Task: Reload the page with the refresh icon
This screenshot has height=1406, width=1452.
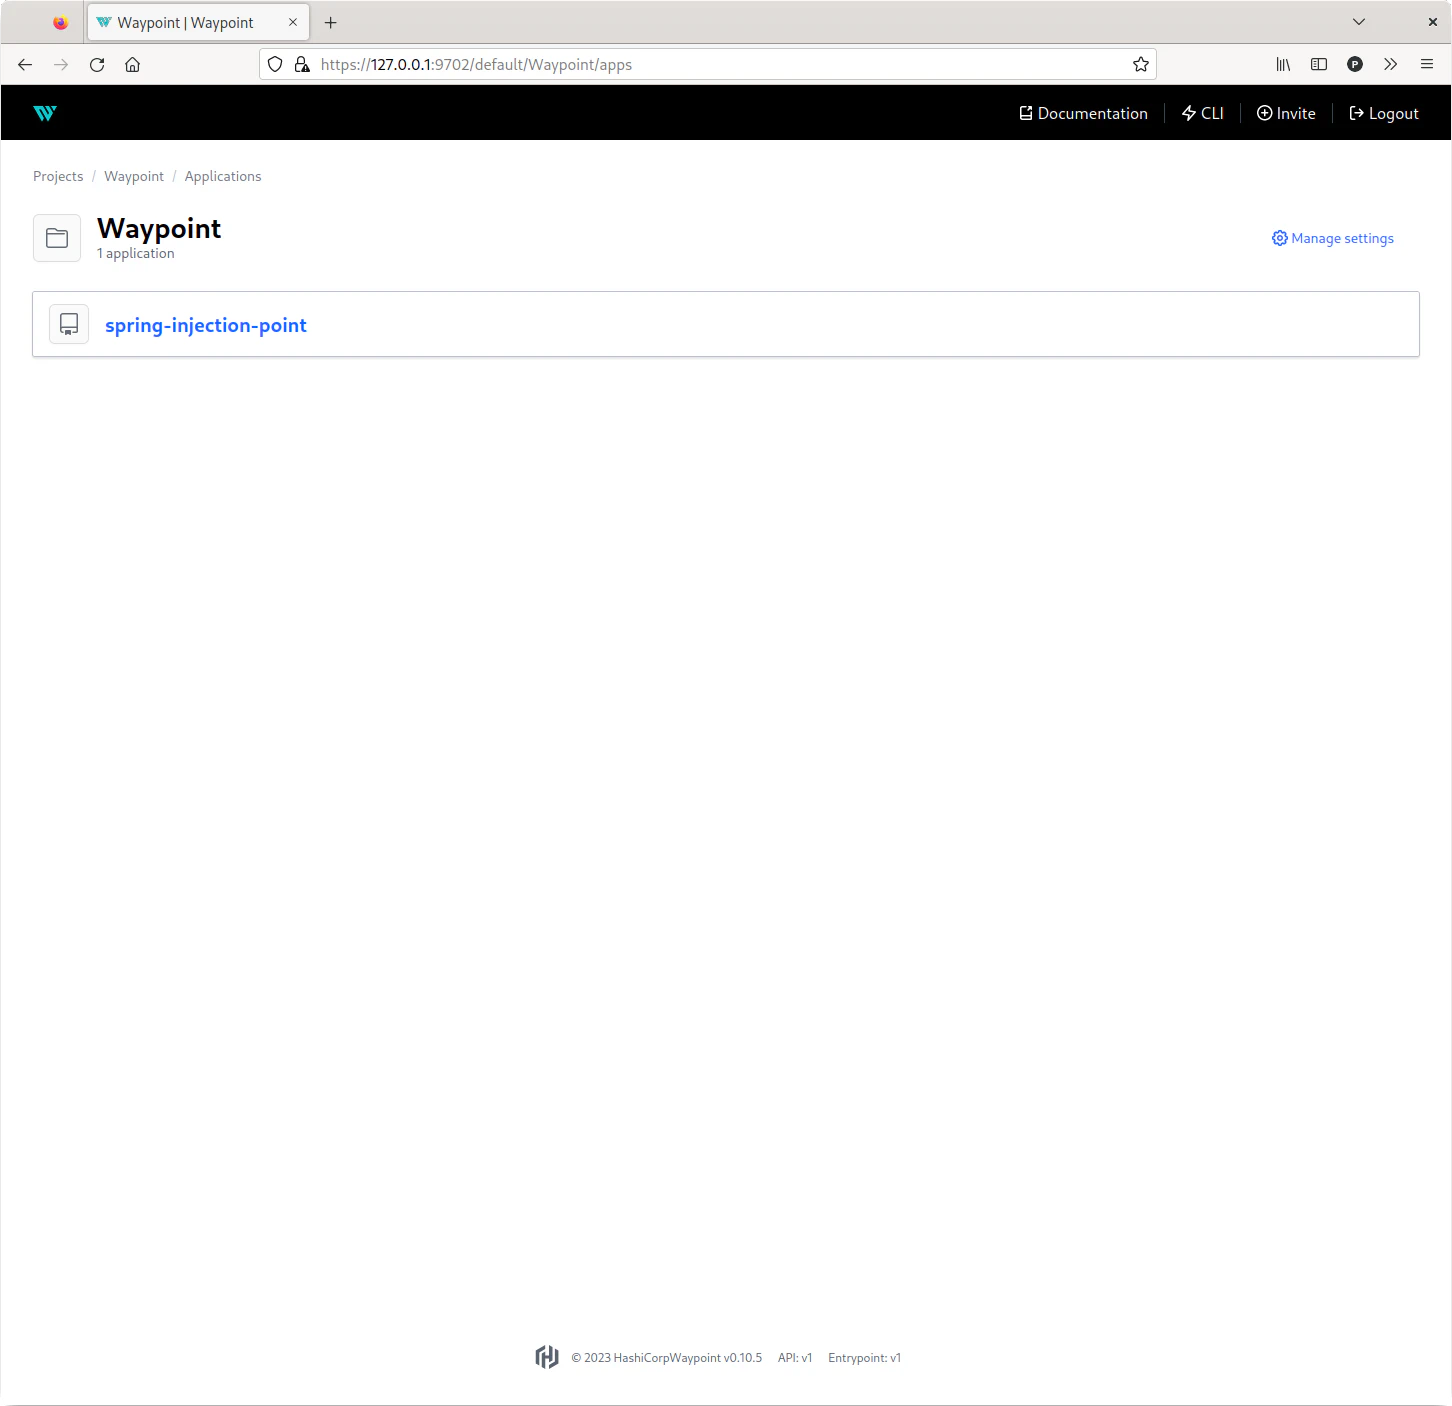Action: [97, 64]
